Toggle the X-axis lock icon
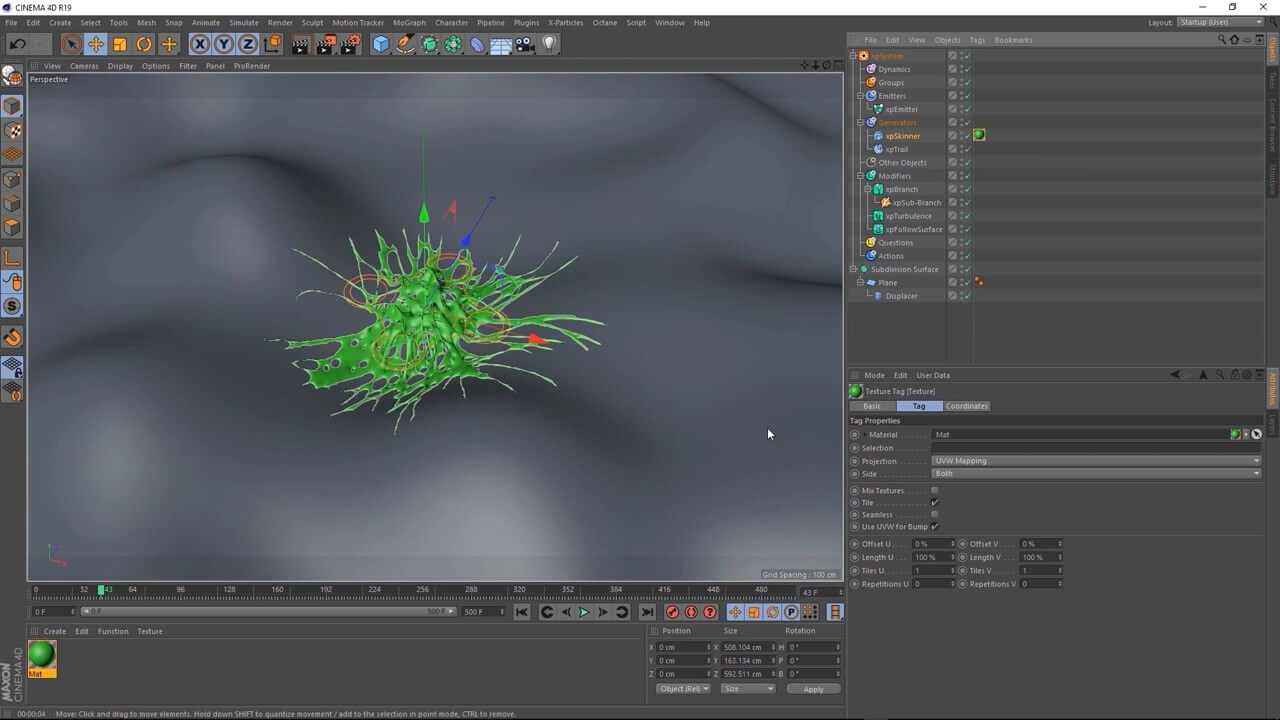This screenshot has height=720, width=1280. point(200,44)
